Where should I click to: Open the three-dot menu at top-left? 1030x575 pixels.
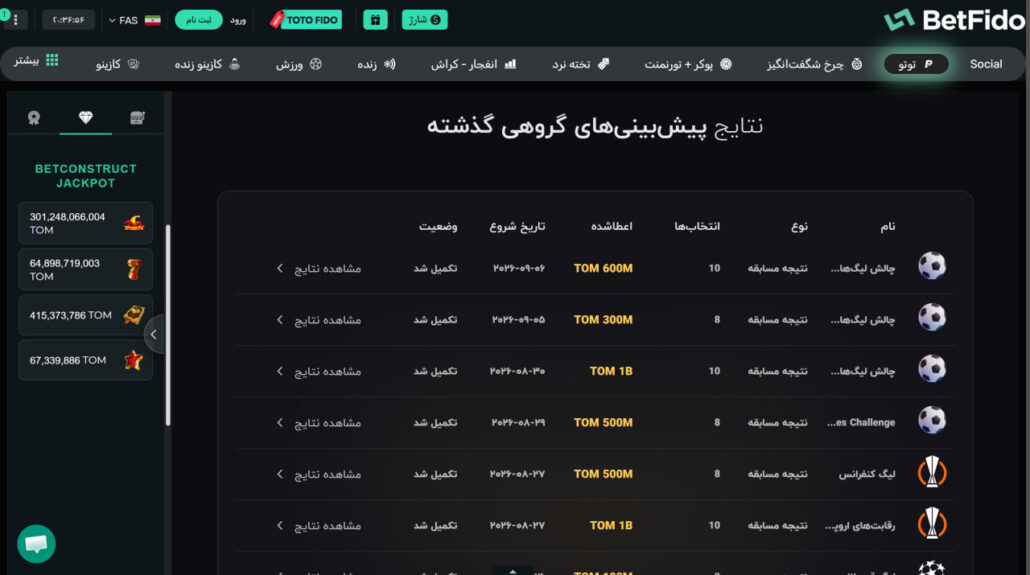[16, 20]
